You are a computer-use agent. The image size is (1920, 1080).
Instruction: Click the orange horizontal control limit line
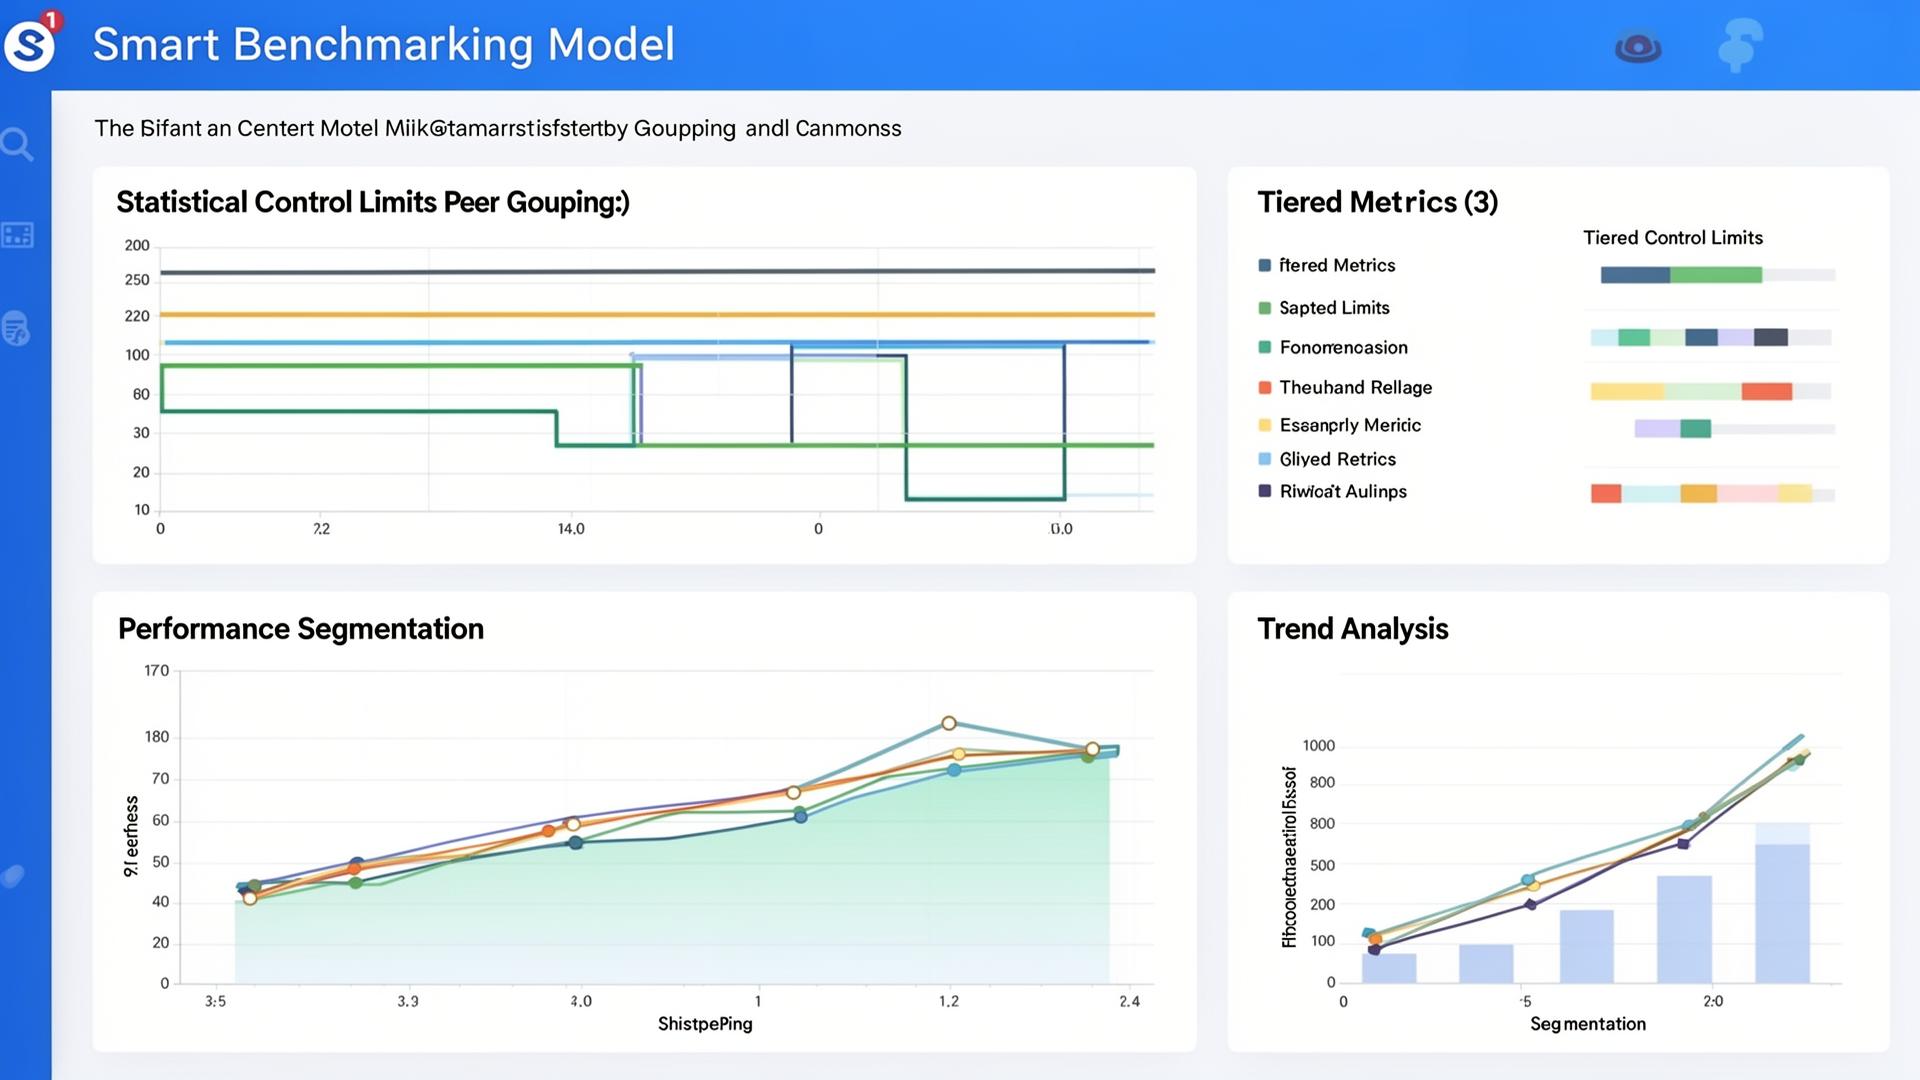click(x=658, y=314)
